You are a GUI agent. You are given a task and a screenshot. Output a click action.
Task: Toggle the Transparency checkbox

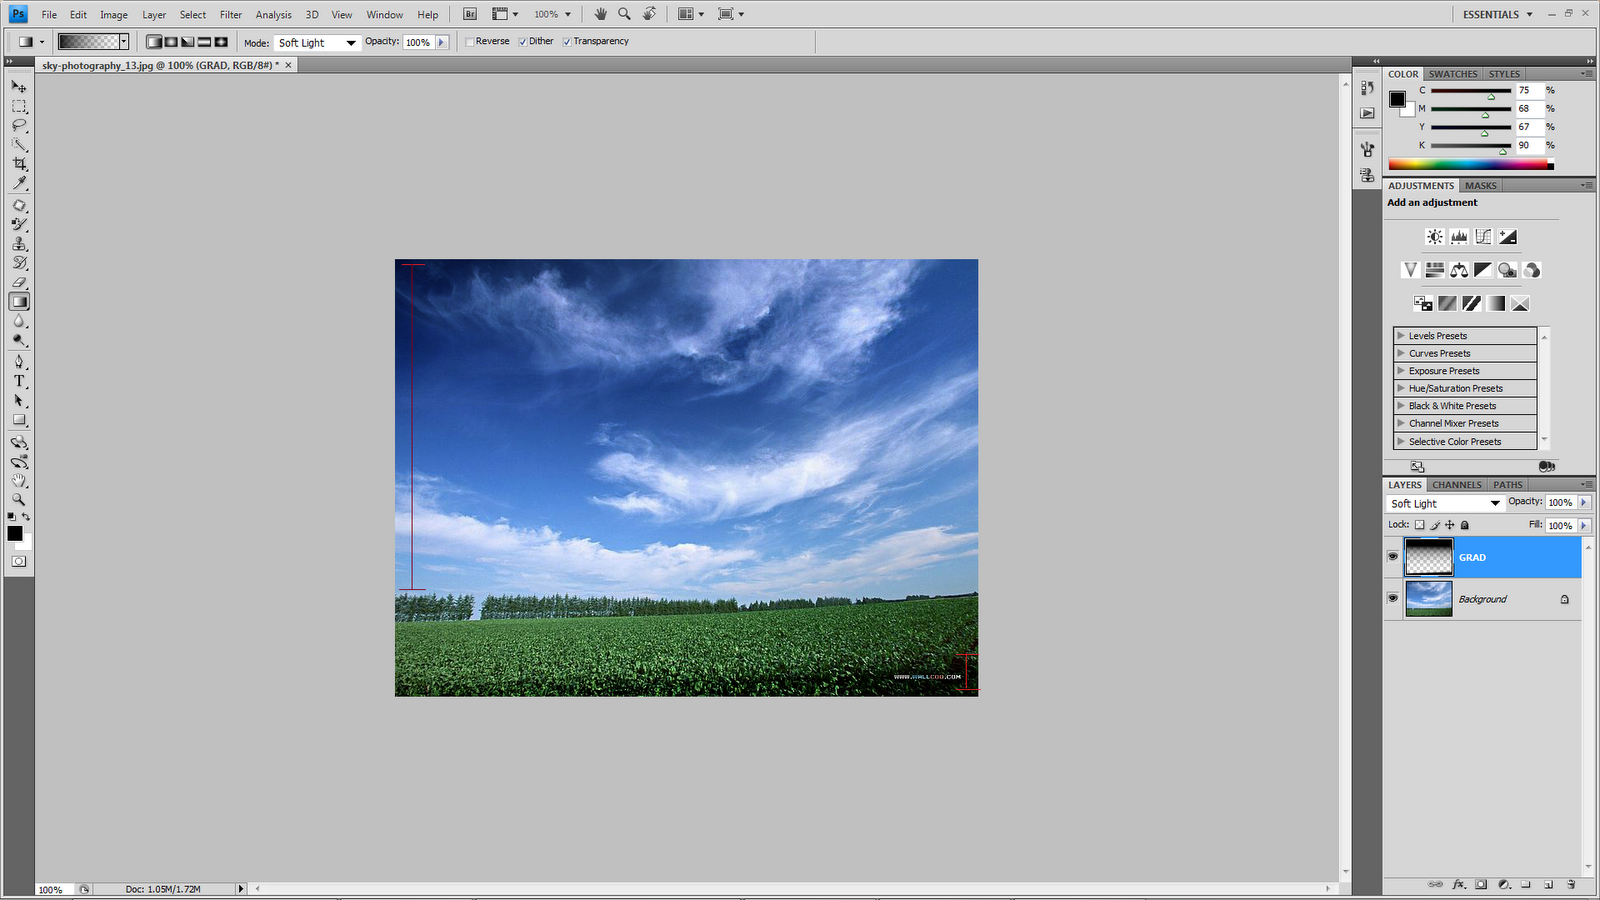567,42
